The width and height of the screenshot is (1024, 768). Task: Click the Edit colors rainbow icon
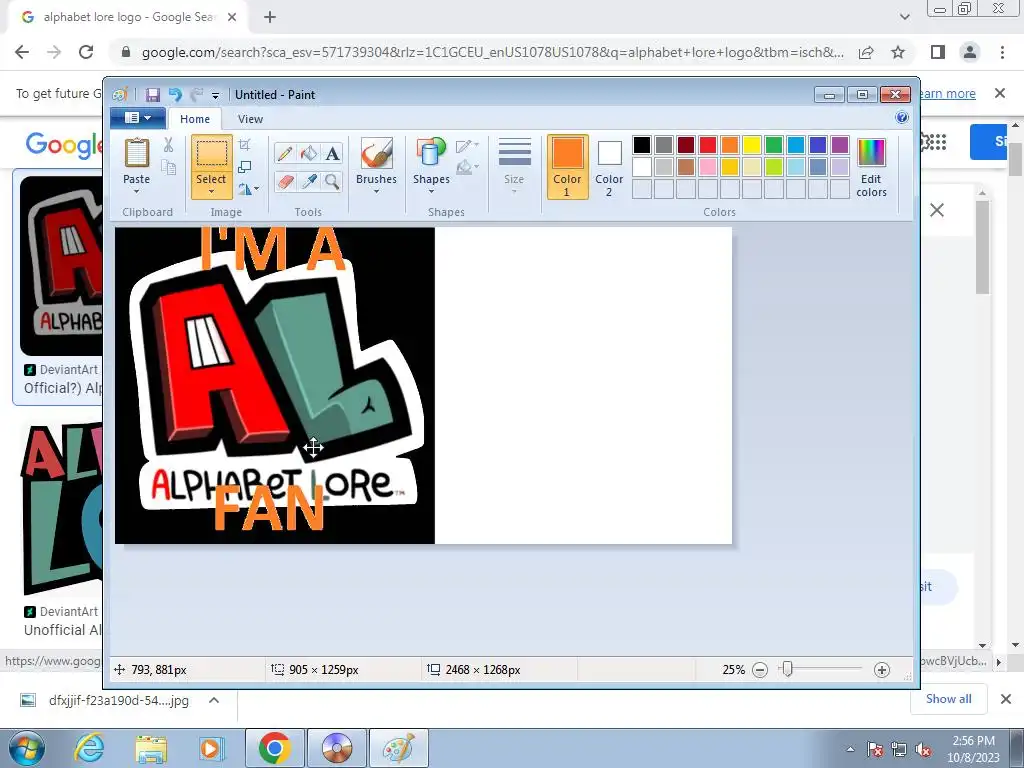tap(871, 153)
